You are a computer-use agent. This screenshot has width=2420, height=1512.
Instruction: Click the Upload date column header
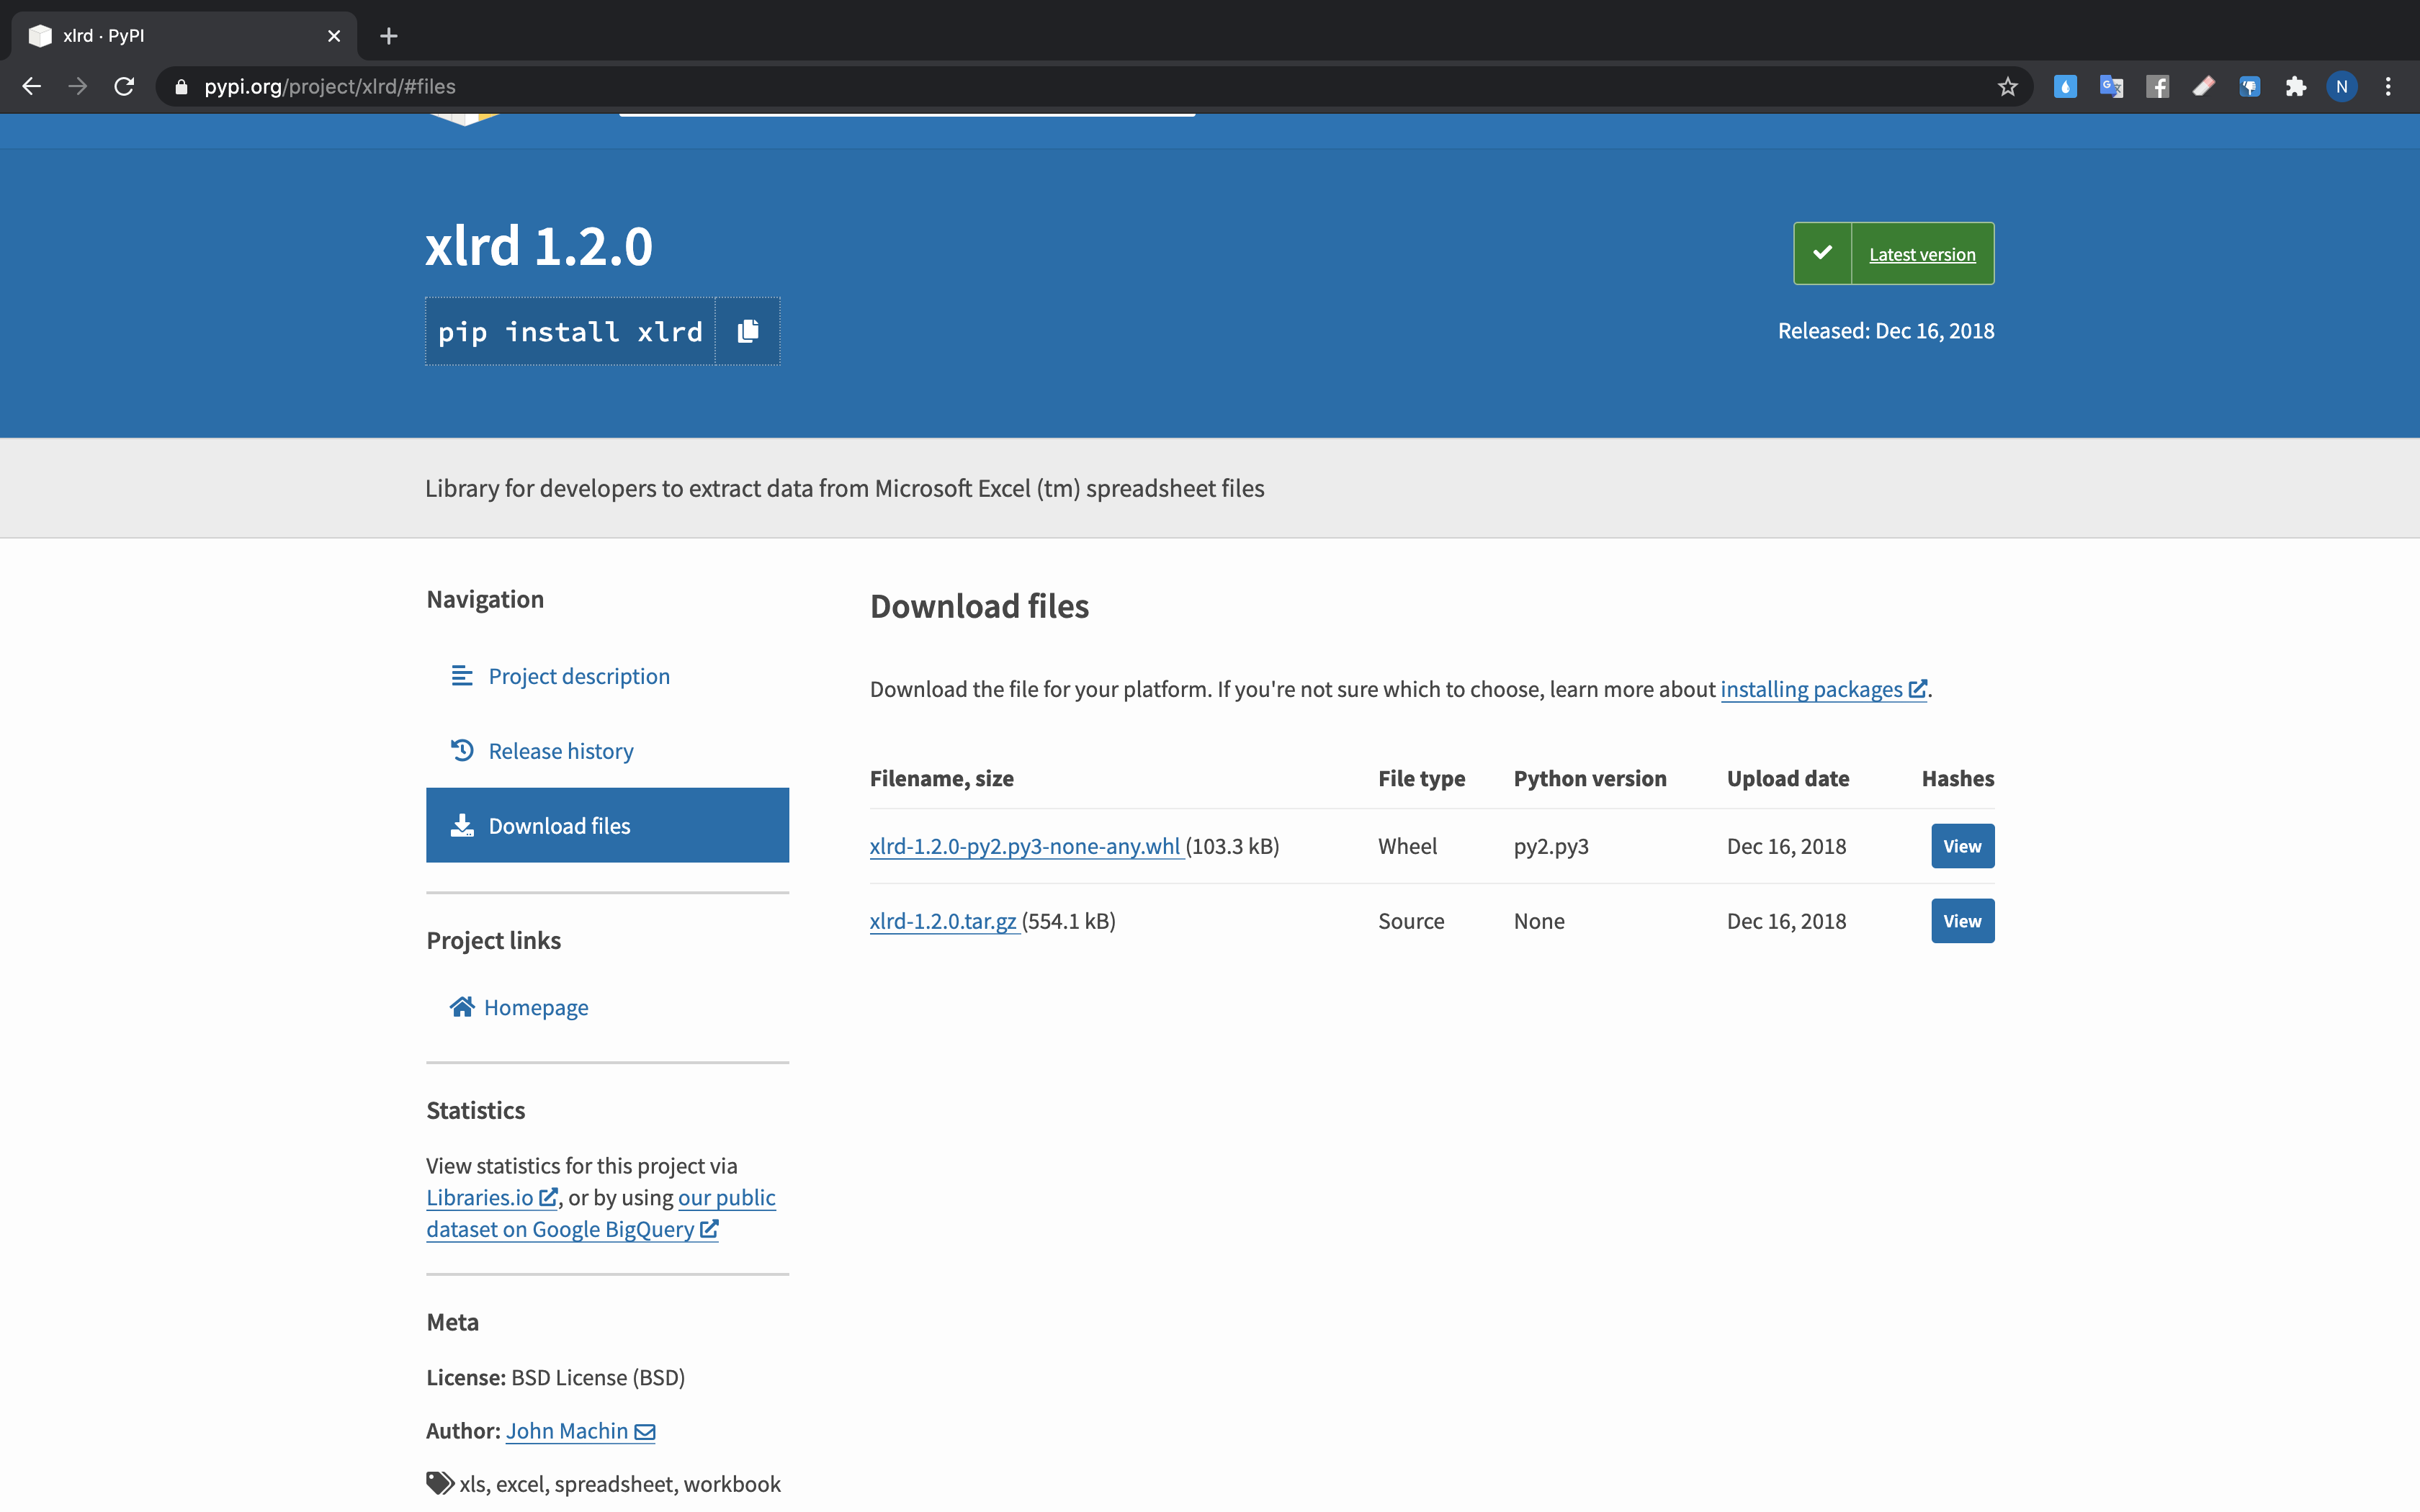(x=1788, y=778)
